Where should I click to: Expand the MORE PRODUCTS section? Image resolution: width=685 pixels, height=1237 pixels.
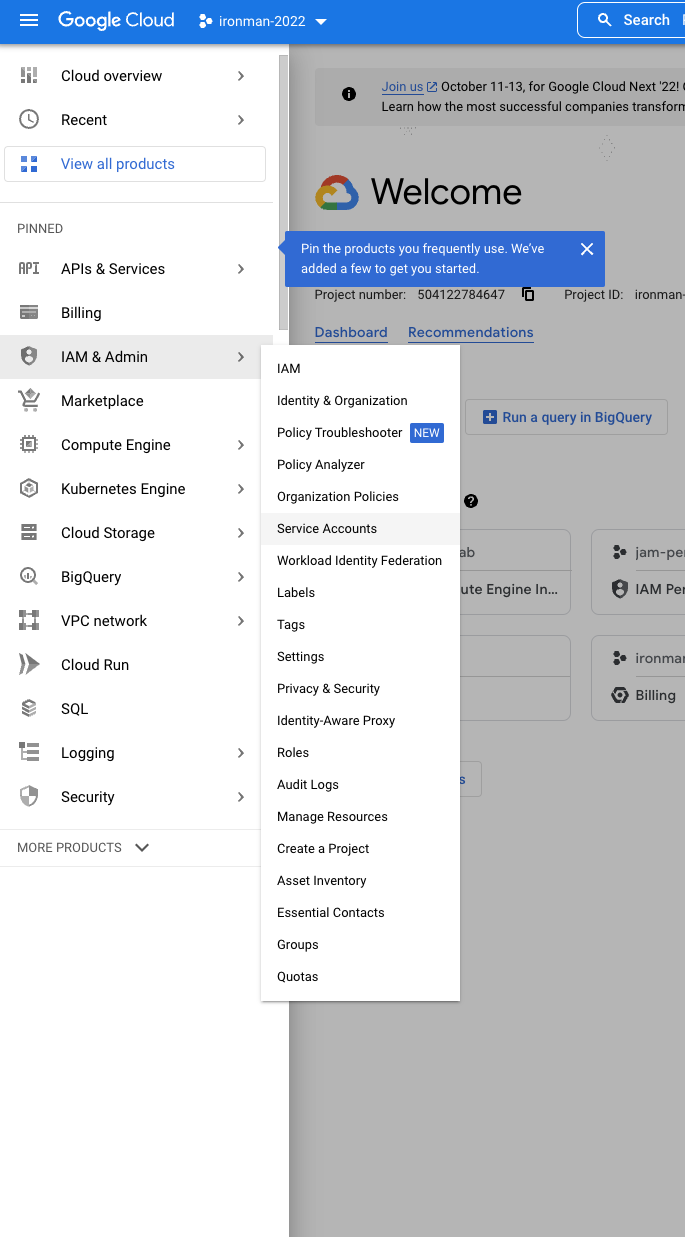click(84, 848)
